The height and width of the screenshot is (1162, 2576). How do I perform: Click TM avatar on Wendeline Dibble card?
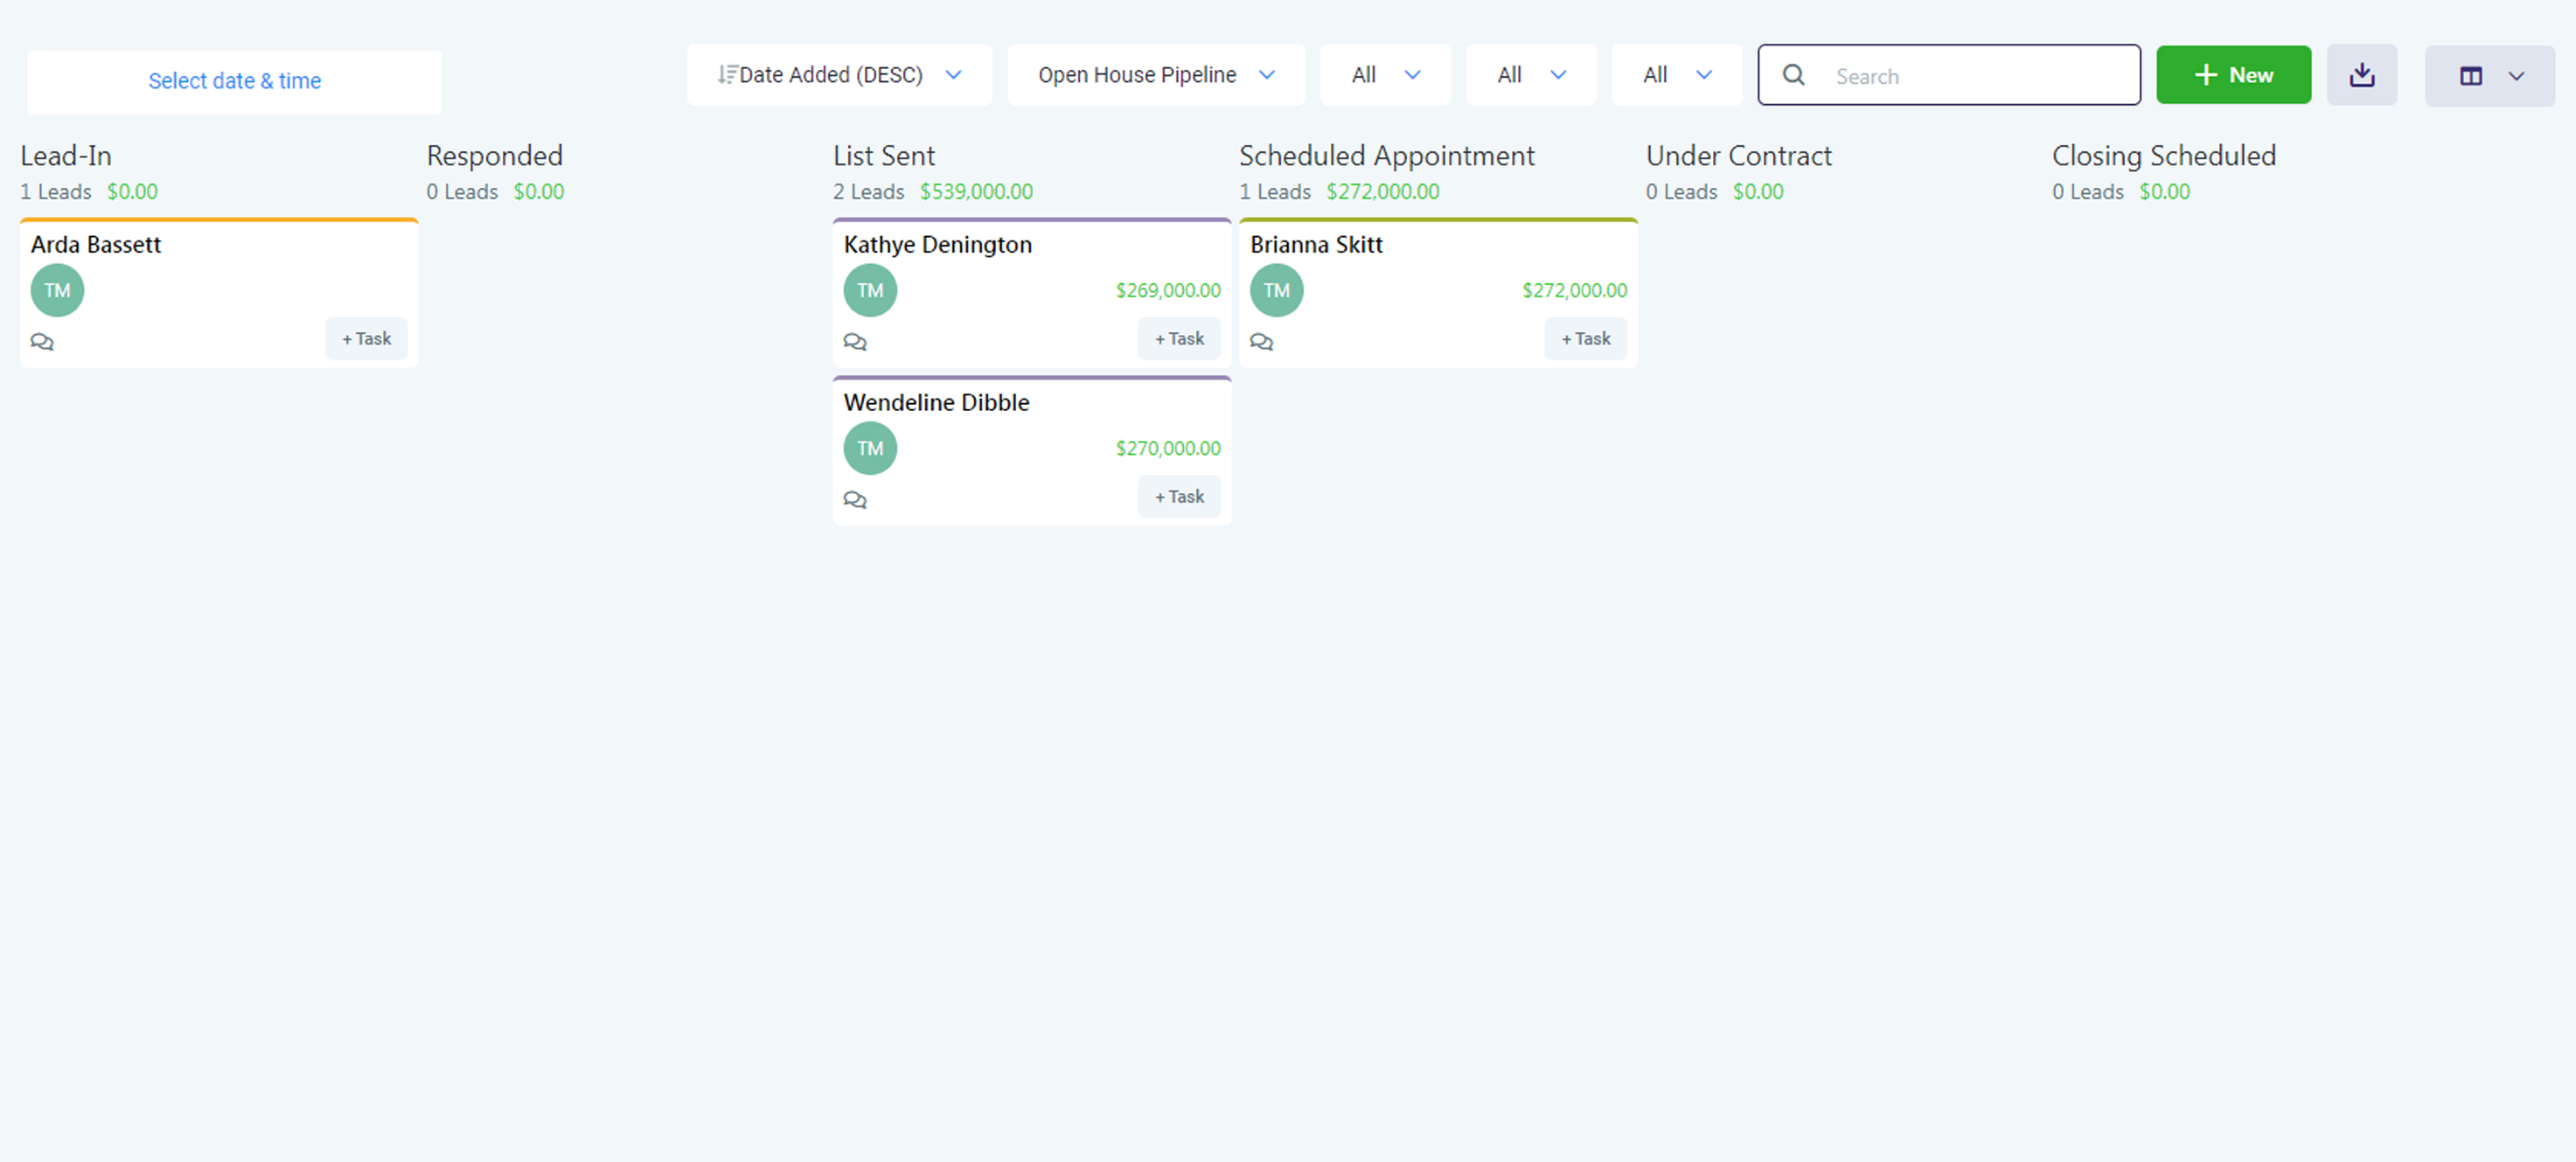pos(870,448)
